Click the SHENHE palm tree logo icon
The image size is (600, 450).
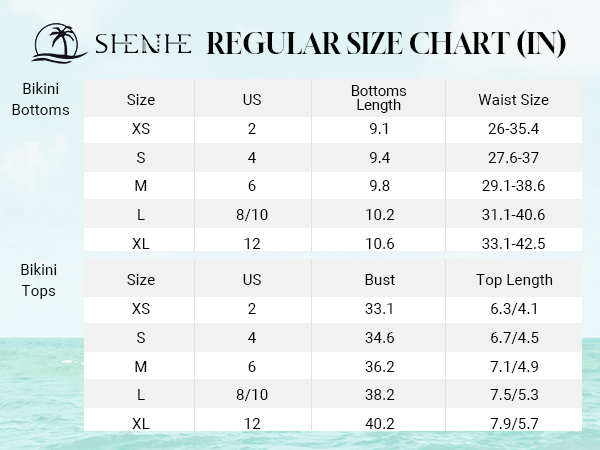(x=59, y=42)
